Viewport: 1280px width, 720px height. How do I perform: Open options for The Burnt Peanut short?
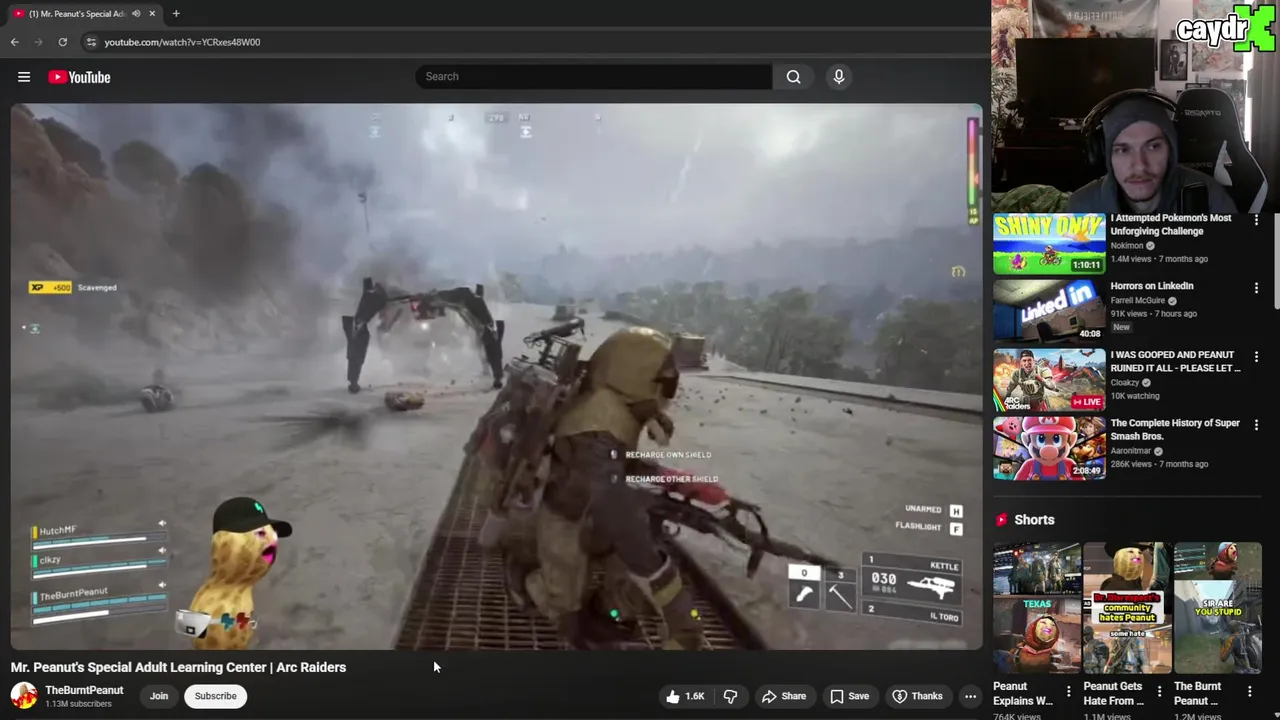(1250, 691)
